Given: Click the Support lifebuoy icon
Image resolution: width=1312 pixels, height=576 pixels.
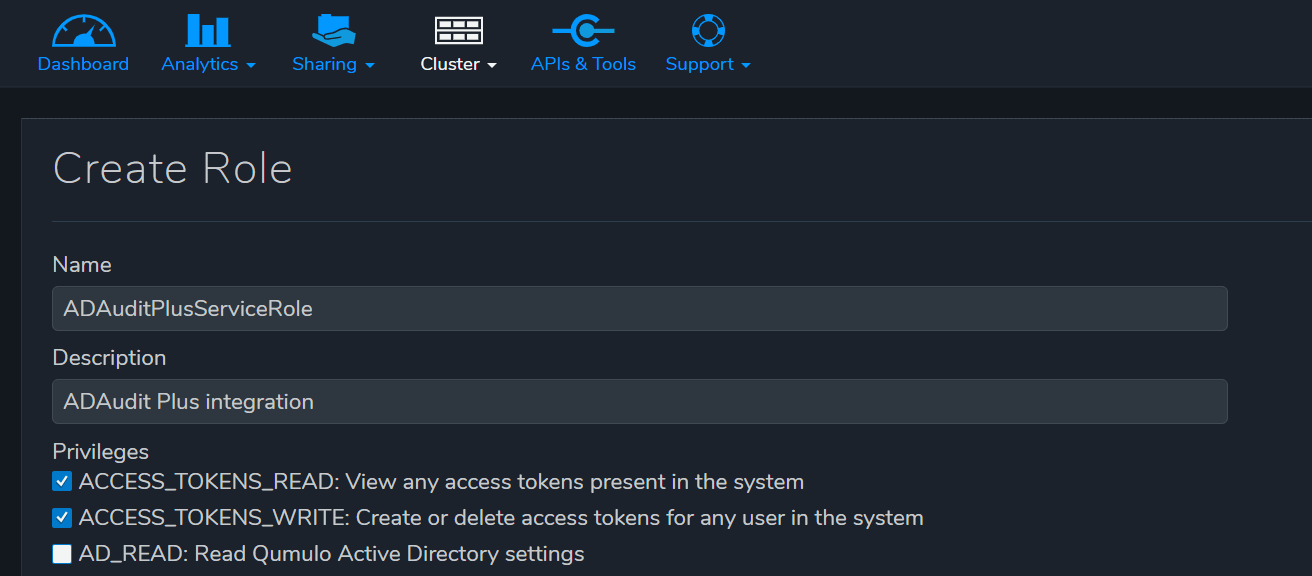Looking at the screenshot, I should point(707,30).
